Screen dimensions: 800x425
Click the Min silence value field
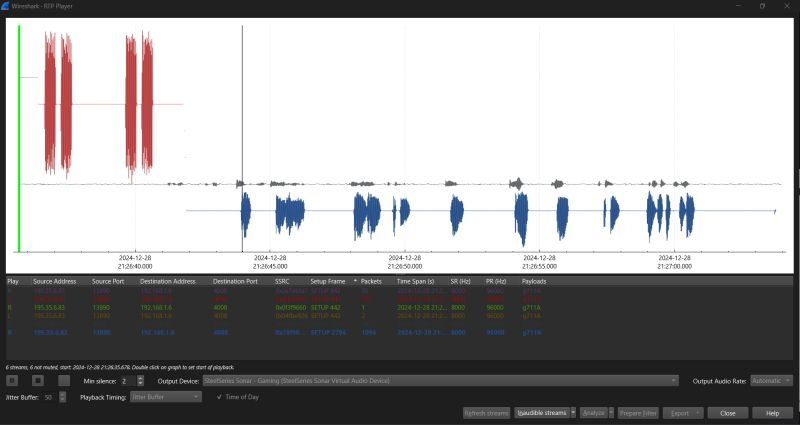(128, 381)
